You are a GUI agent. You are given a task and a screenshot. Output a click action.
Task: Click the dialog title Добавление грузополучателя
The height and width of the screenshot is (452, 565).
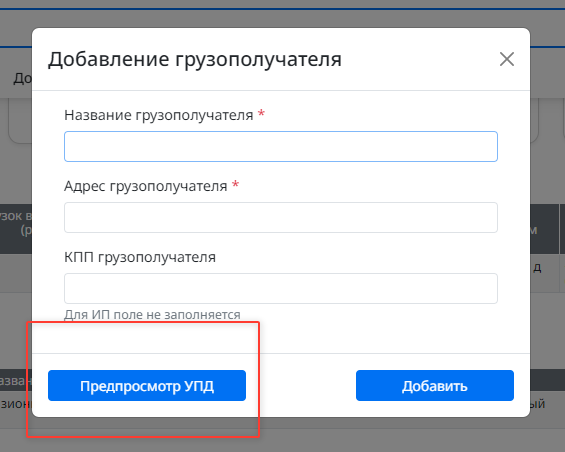195,59
